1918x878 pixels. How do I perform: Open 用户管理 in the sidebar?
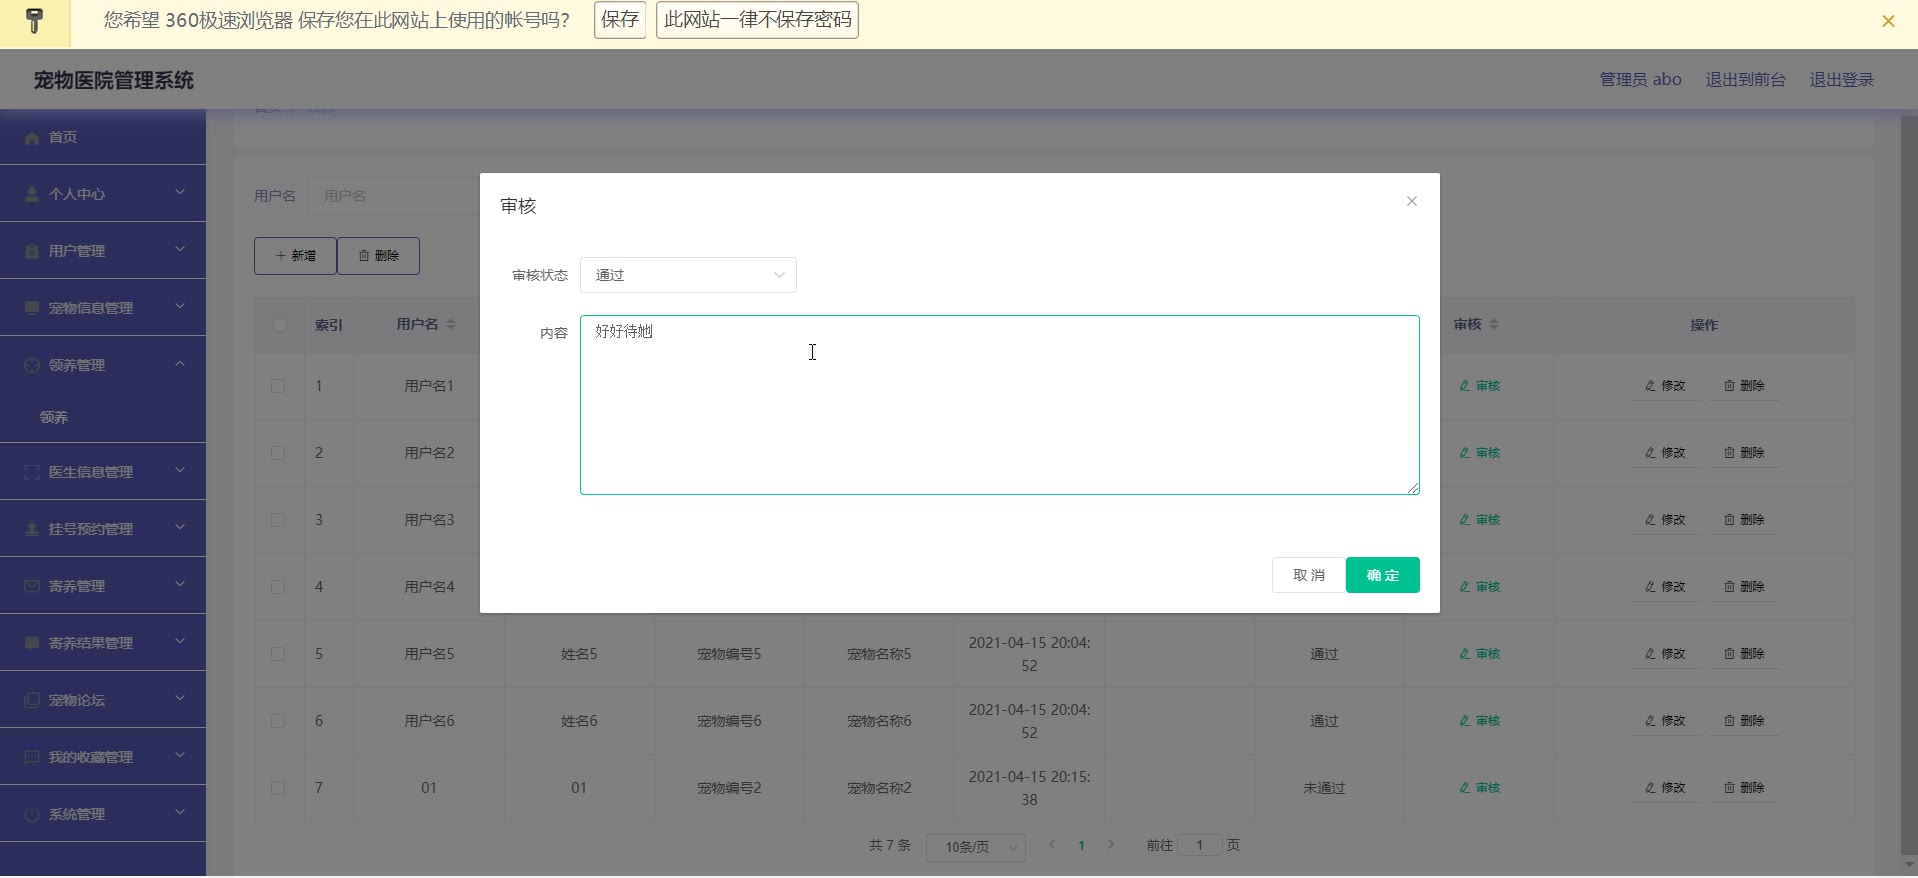point(103,251)
